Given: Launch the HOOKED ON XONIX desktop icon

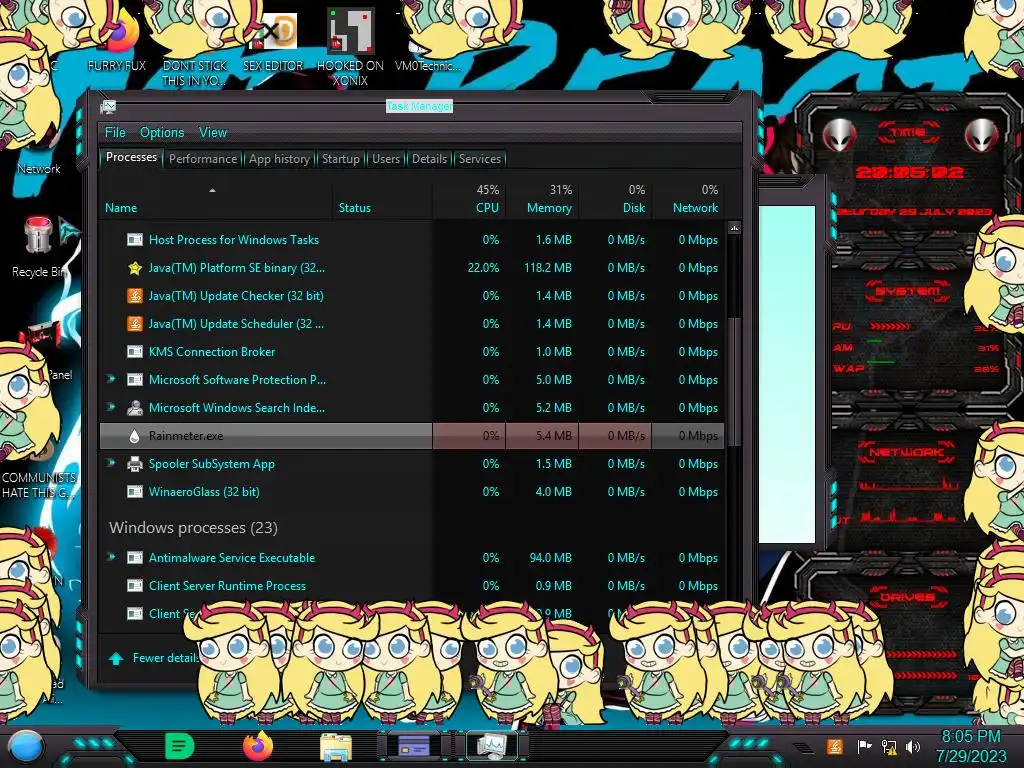Looking at the screenshot, I should [350, 48].
